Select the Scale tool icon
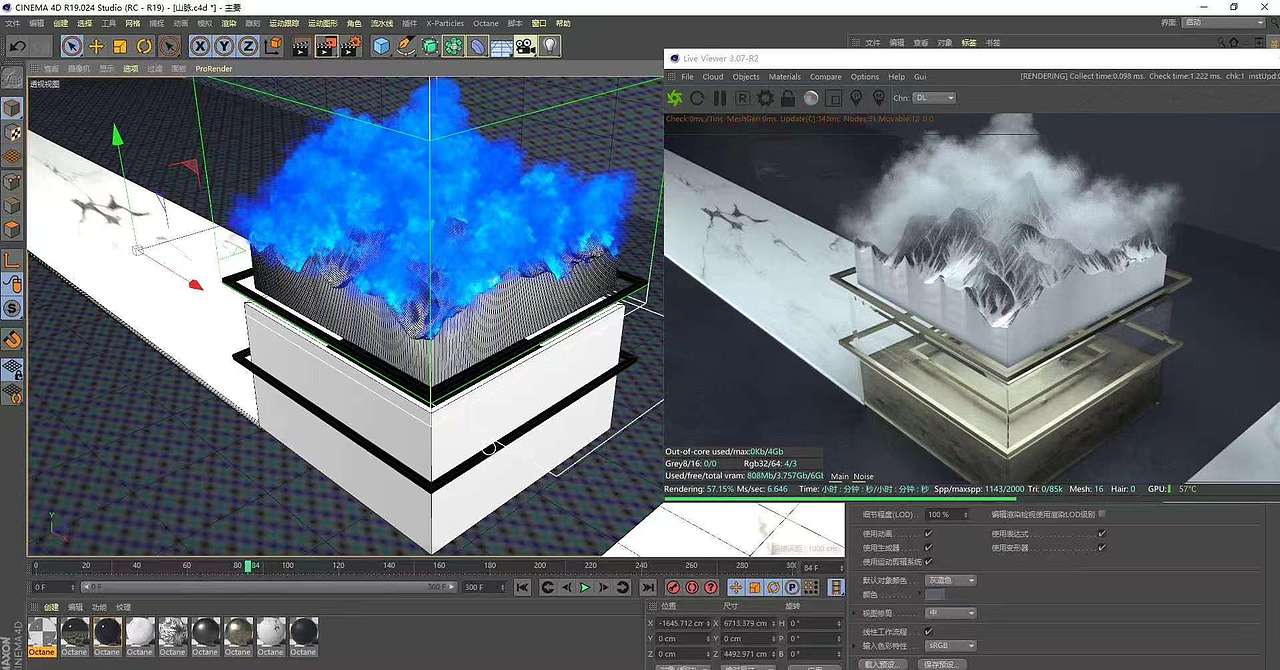Screen dimensions: 1280x670 pyautogui.click(x=120, y=46)
